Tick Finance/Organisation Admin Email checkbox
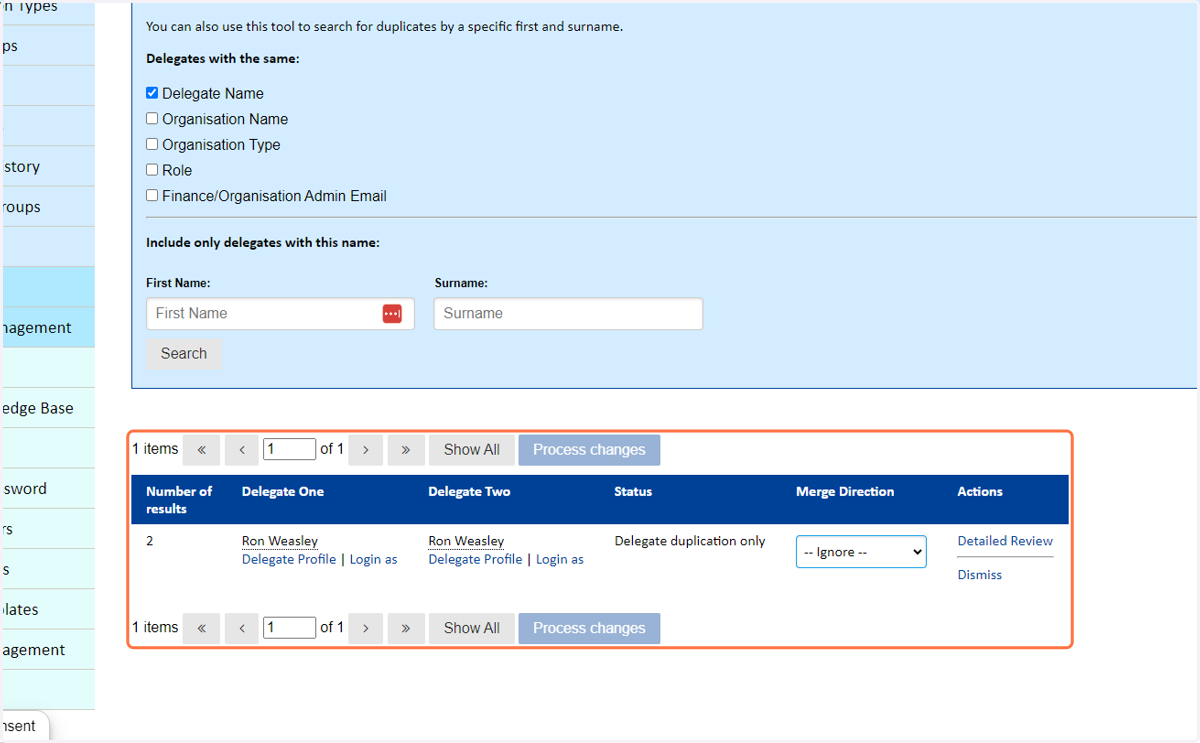 click(152, 196)
